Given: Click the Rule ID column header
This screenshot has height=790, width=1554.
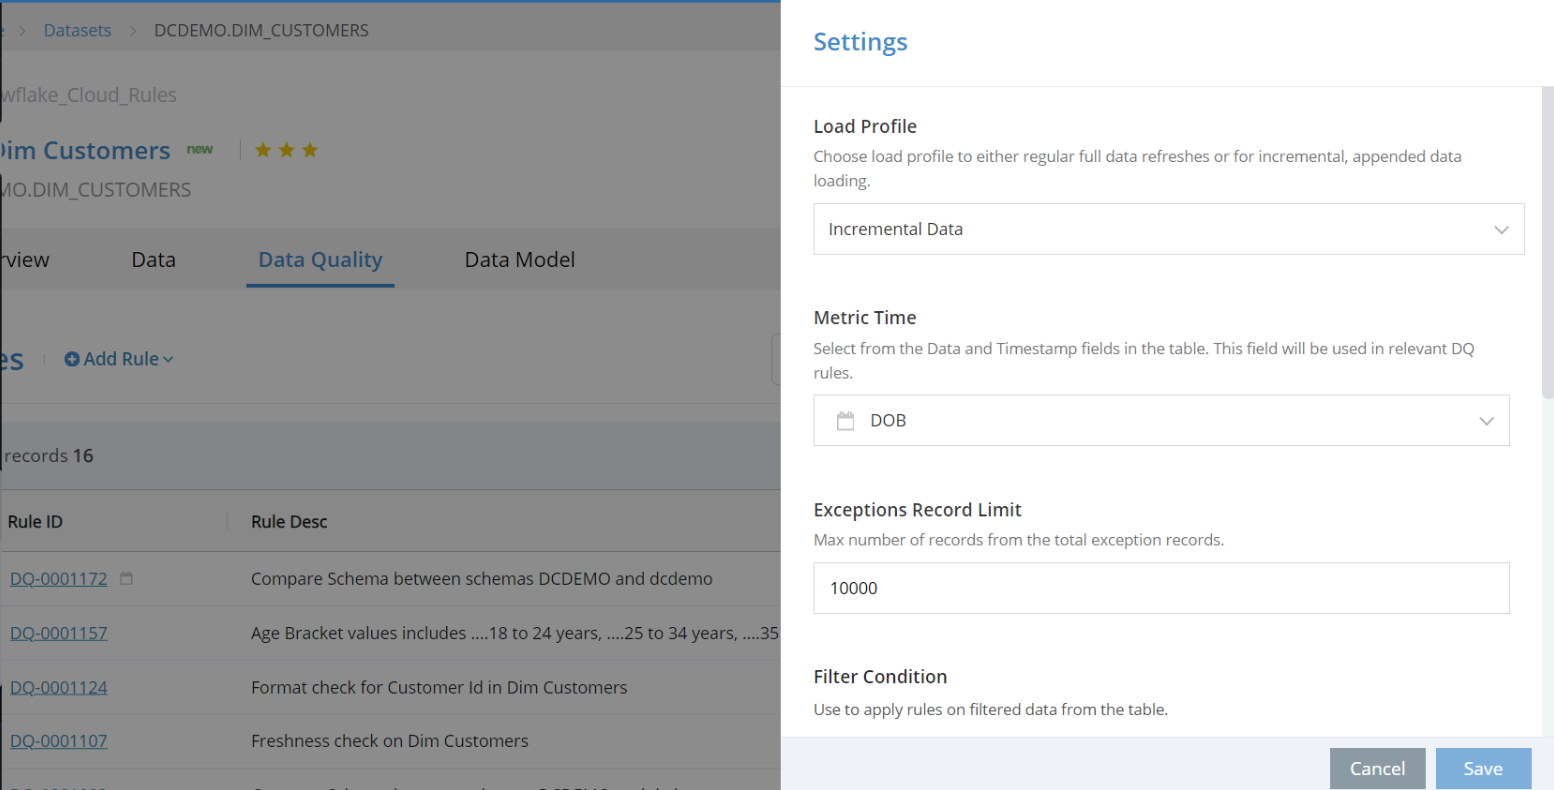Looking at the screenshot, I should pyautogui.click(x=35, y=521).
